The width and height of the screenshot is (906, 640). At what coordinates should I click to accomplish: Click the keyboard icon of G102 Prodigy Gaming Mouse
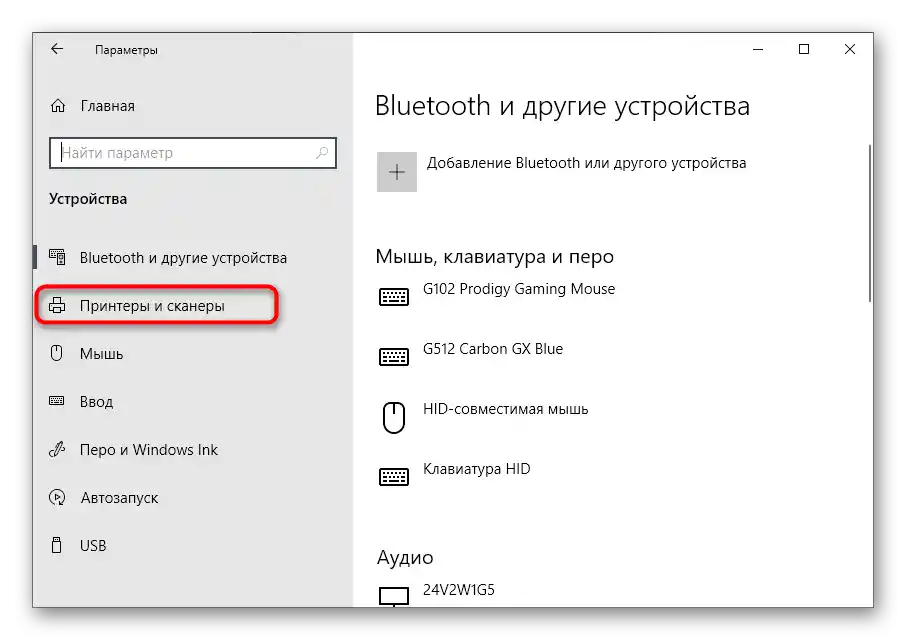coord(394,297)
